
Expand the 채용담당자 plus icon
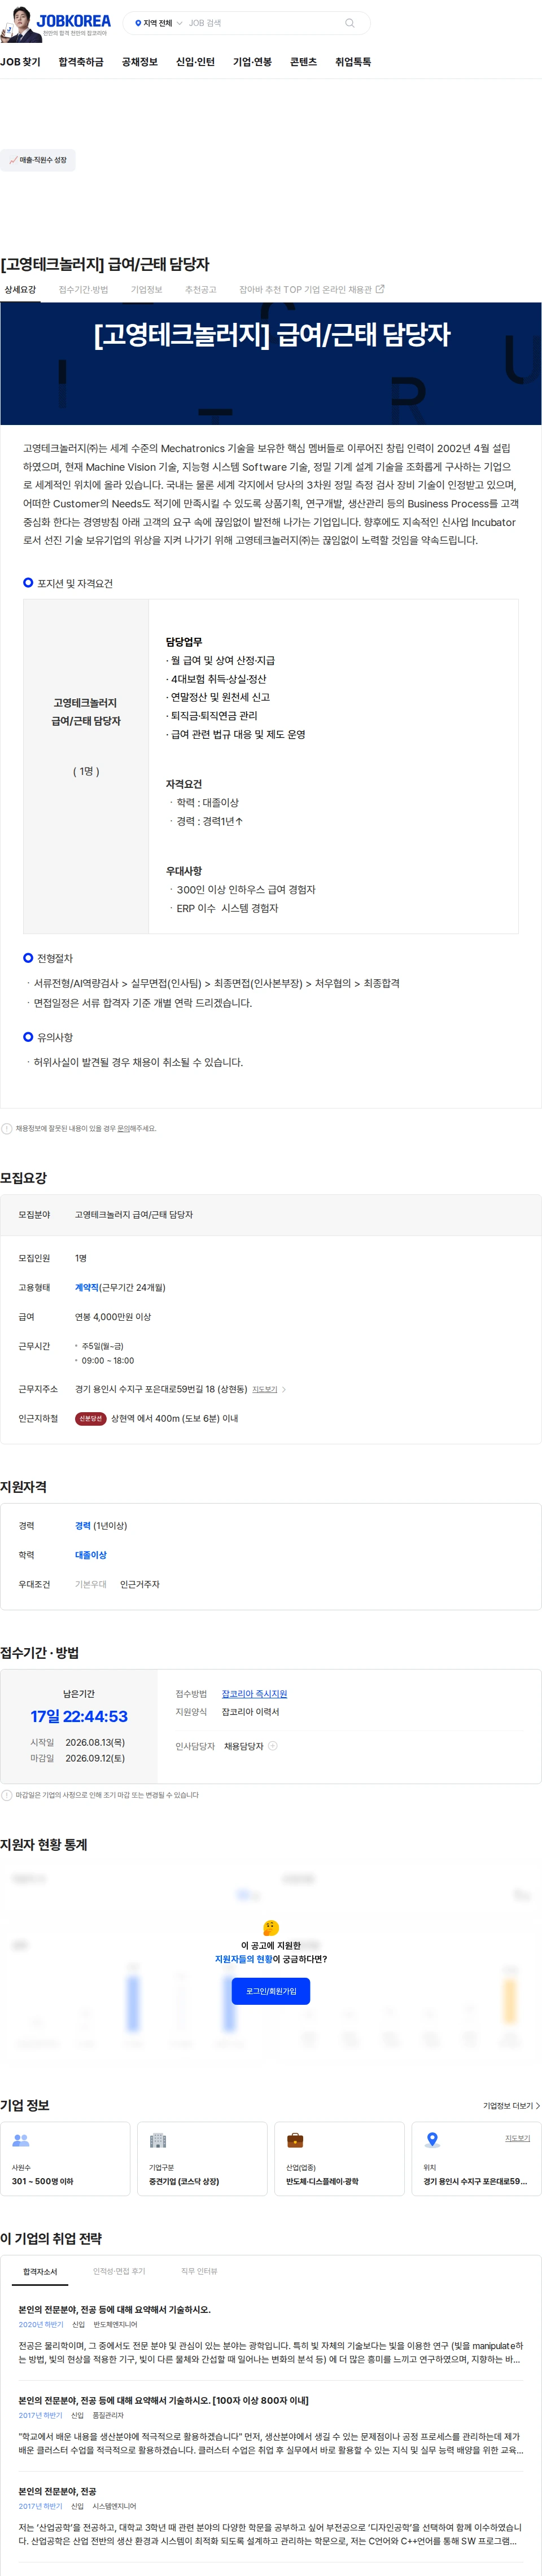click(273, 1746)
